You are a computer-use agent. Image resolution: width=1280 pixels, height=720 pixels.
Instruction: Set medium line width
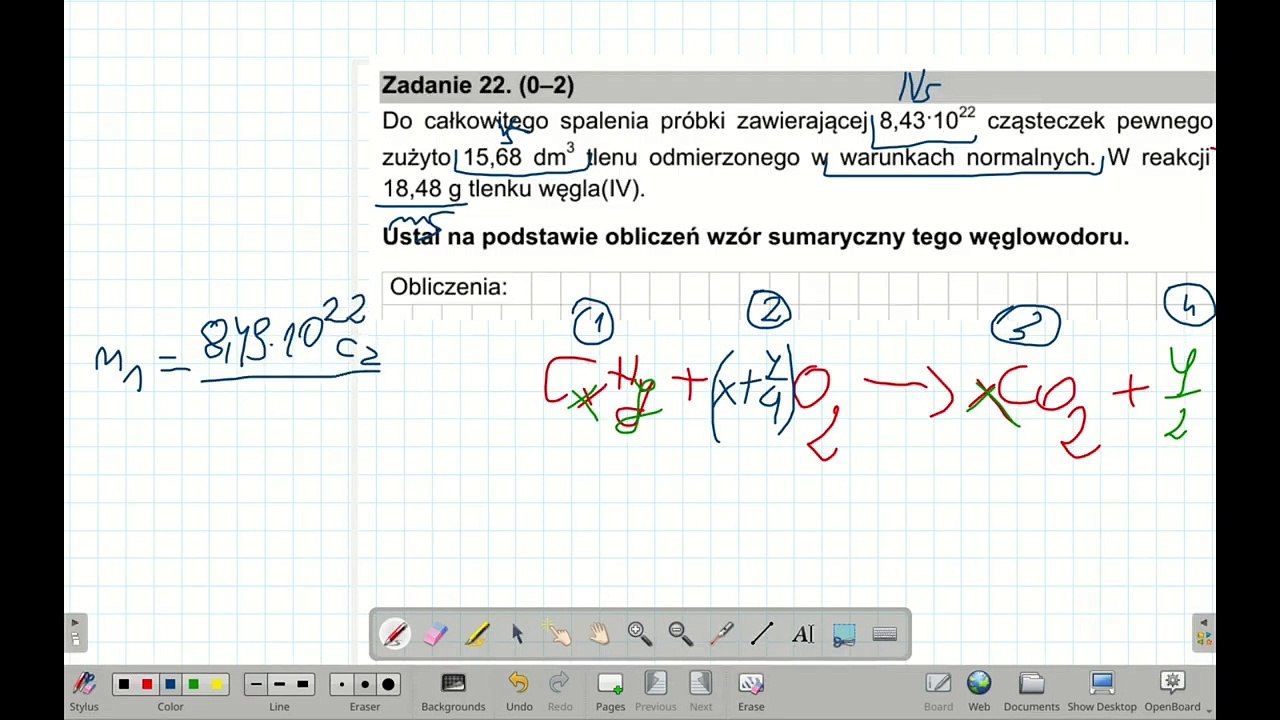279,684
